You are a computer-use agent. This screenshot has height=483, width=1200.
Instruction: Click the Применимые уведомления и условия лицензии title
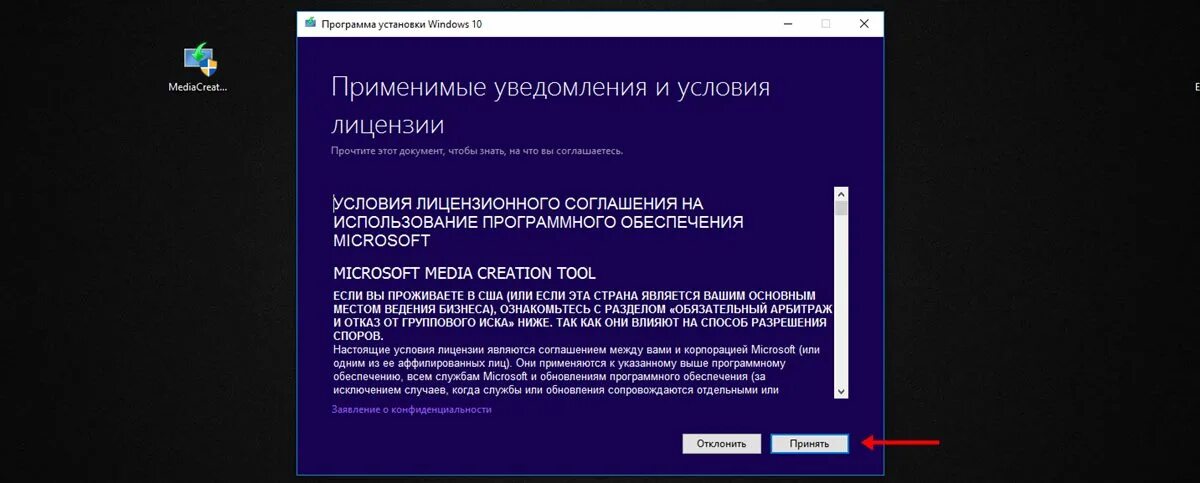pos(551,105)
